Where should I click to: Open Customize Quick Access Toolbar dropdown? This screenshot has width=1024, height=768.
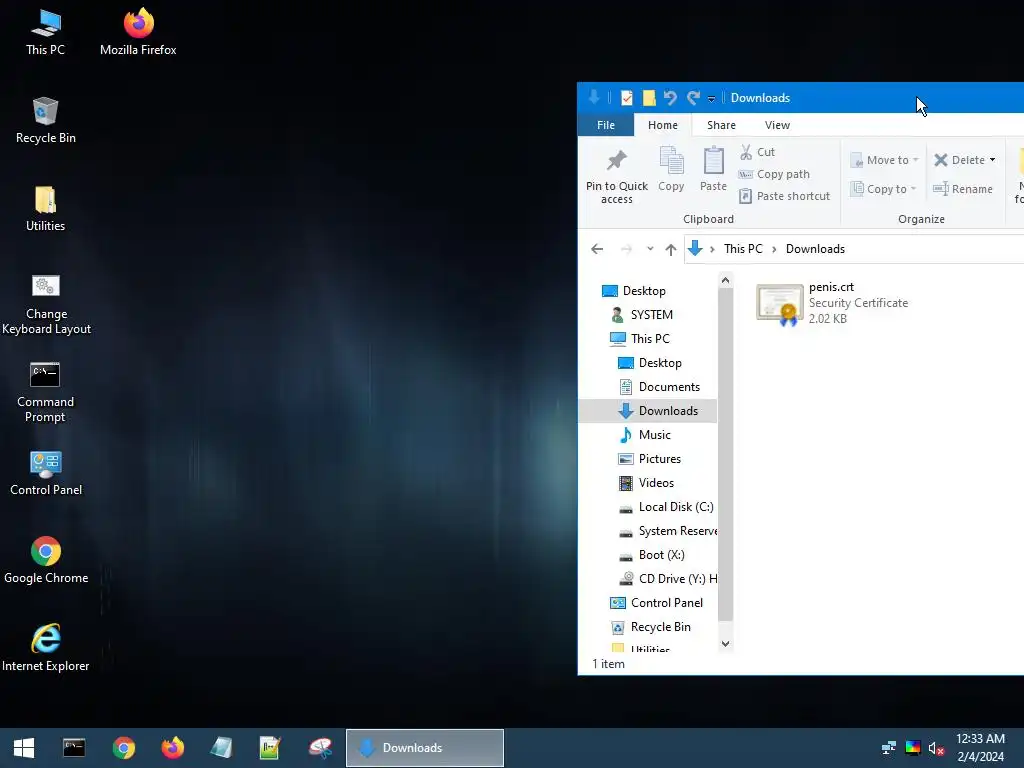point(711,99)
